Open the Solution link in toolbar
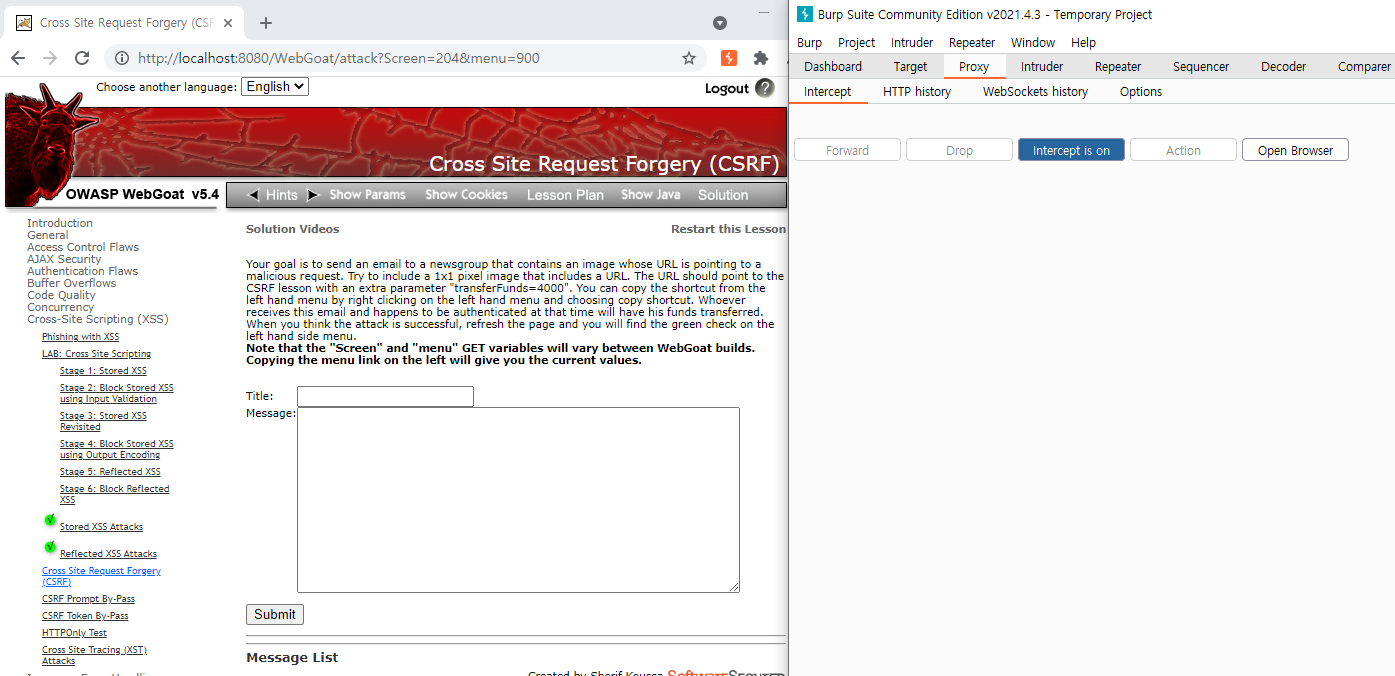Viewport: 1395px width, 676px height. (723, 195)
